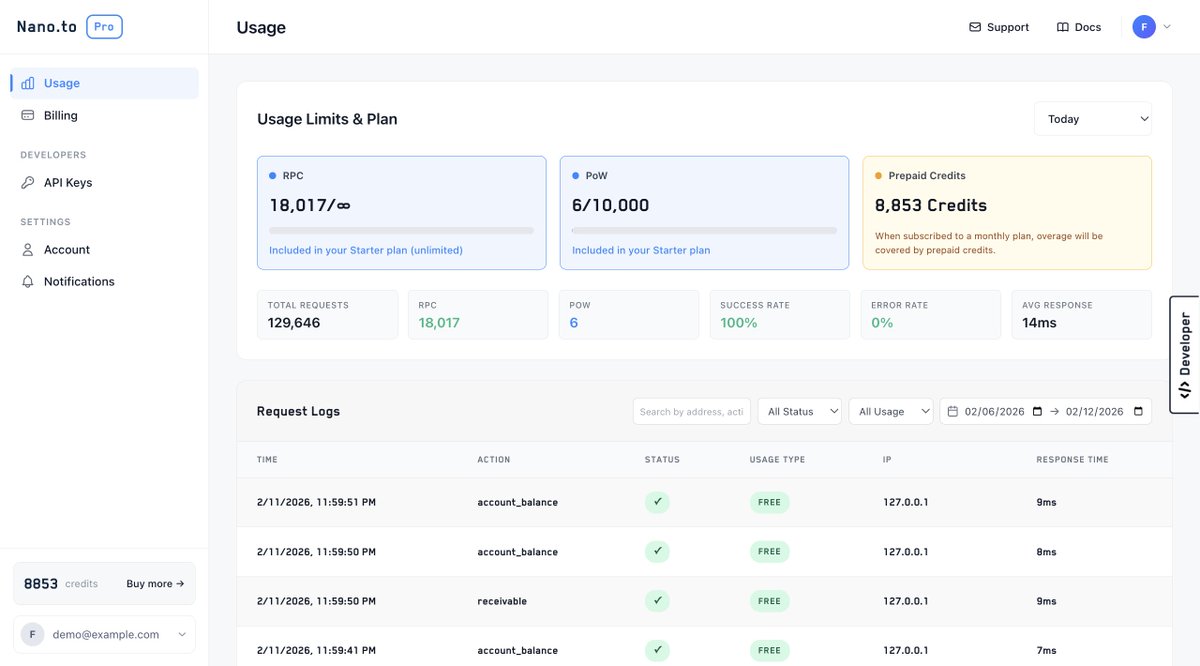Screen dimensions: 1200x666
Task: Open the Today period dropdown
Action: click(1093, 118)
